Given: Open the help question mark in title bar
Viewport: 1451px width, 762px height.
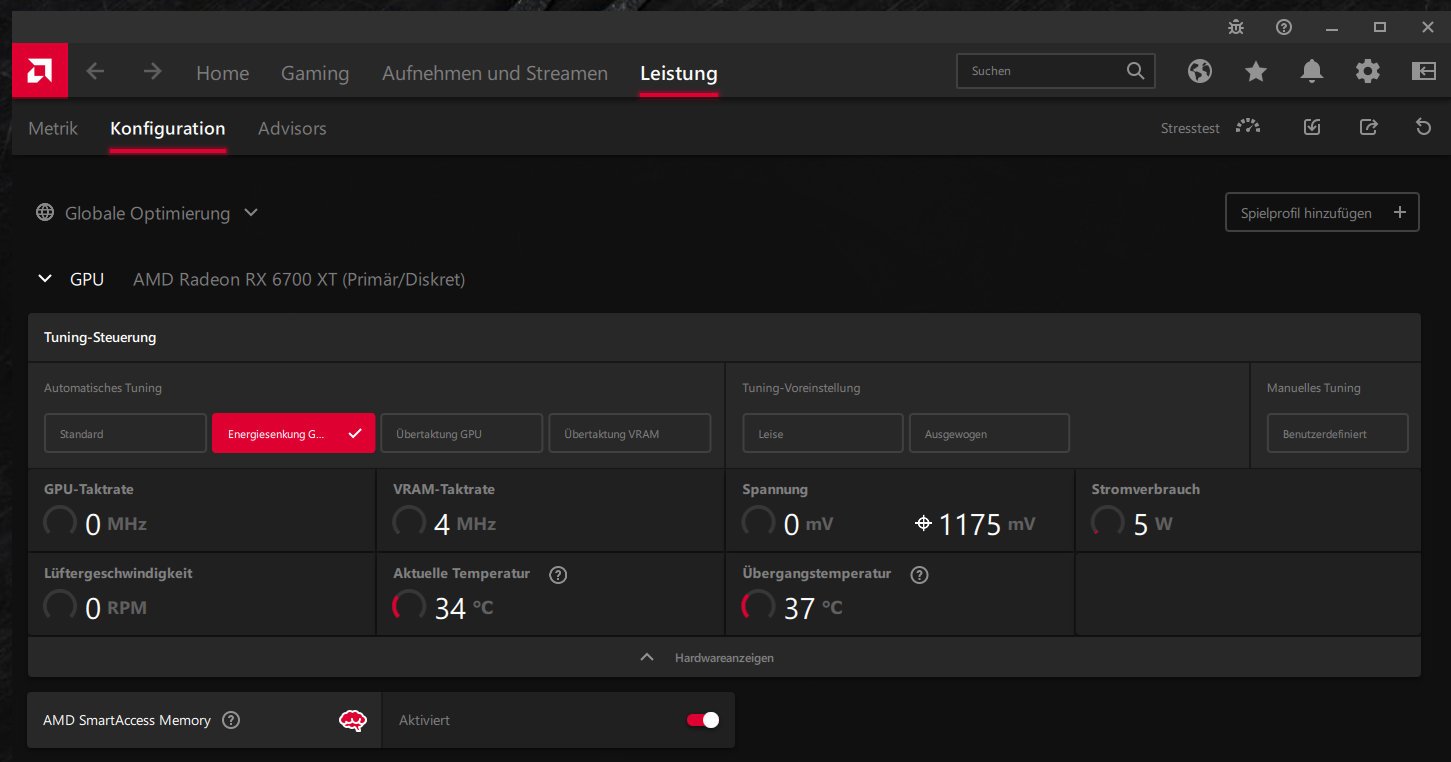Looking at the screenshot, I should (x=1284, y=27).
